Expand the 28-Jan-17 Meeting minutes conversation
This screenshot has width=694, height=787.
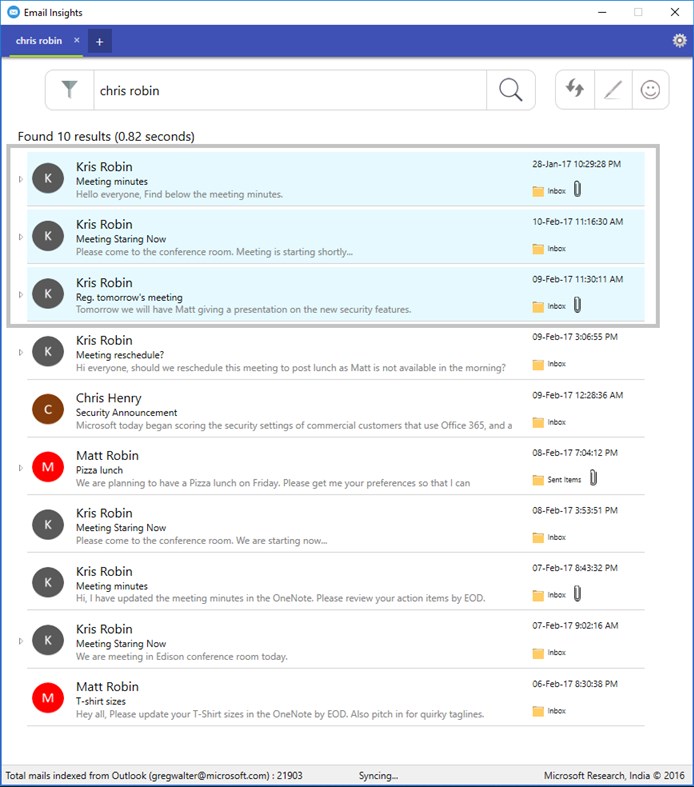tap(21, 179)
